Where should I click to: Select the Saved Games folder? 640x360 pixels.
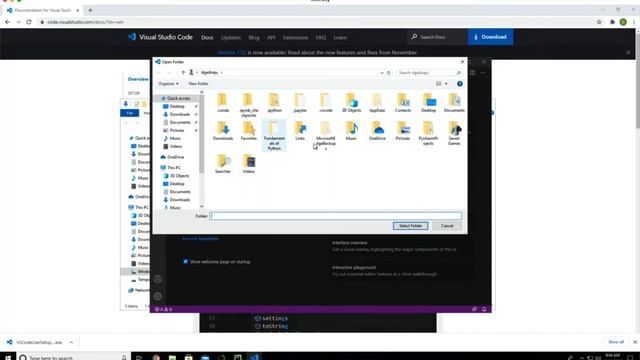(454, 133)
